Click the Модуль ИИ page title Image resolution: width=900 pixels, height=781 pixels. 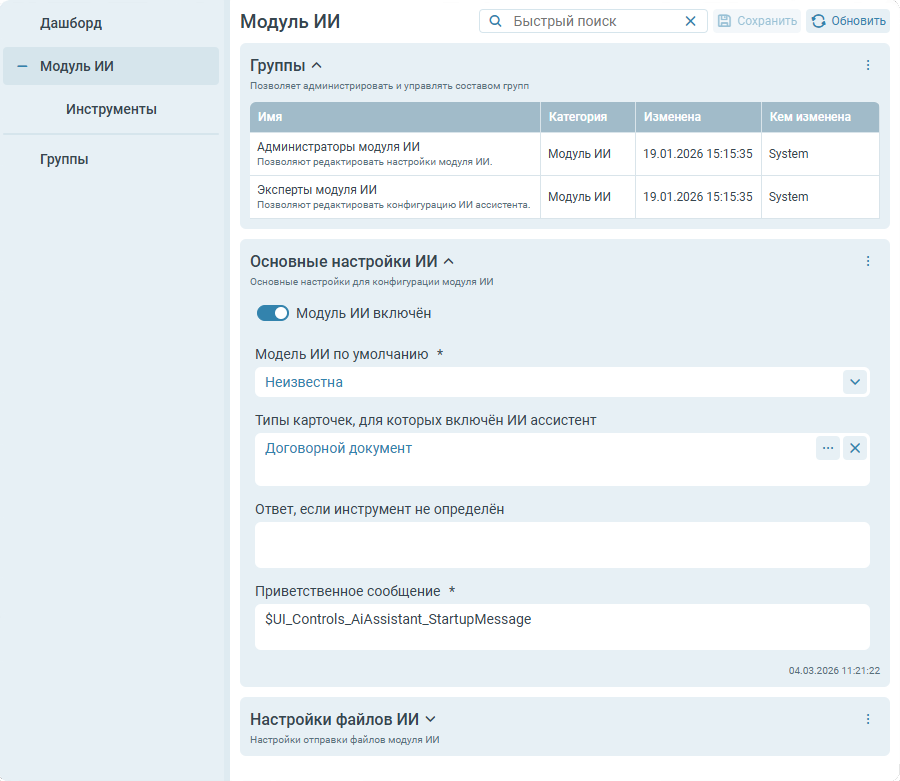pyautogui.click(x=290, y=21)
